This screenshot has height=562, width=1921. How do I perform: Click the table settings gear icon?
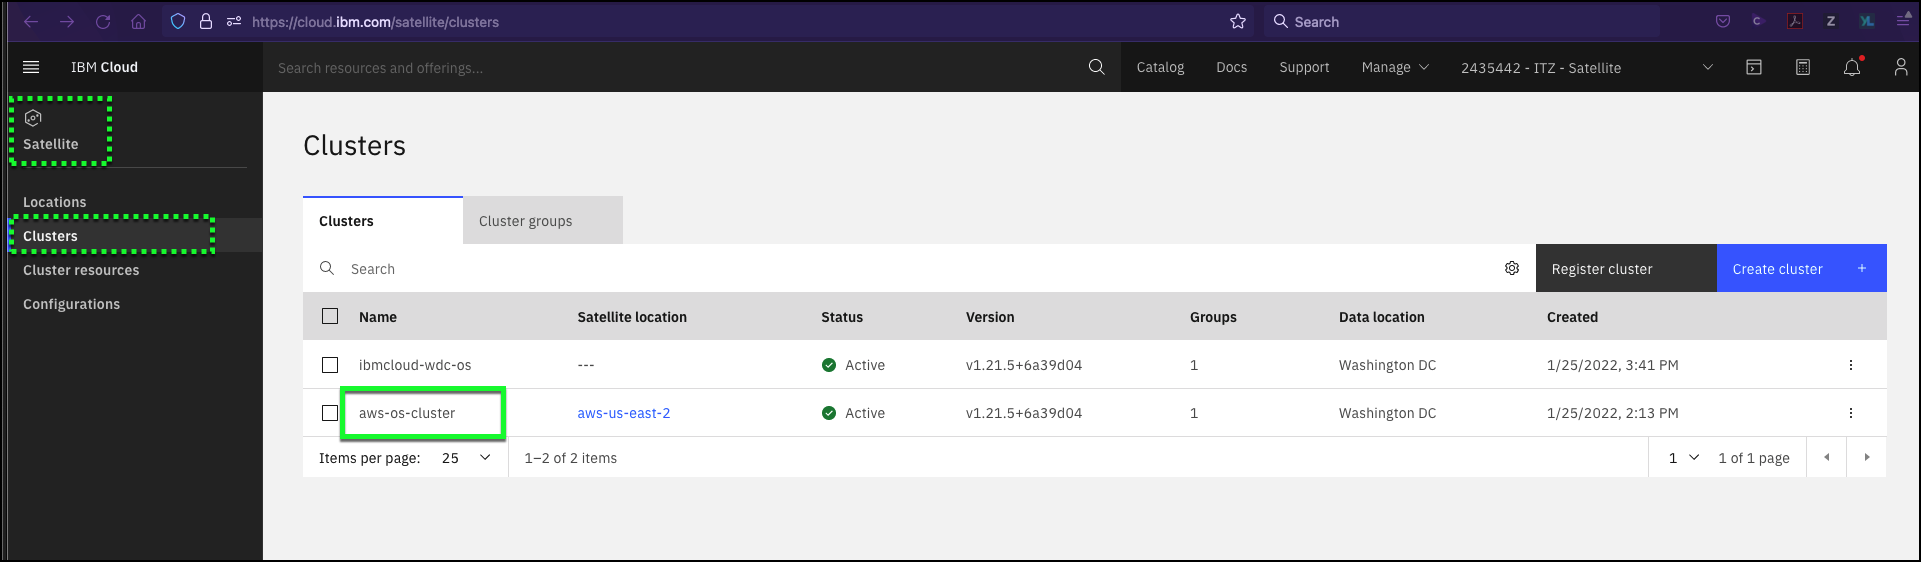1512,268
